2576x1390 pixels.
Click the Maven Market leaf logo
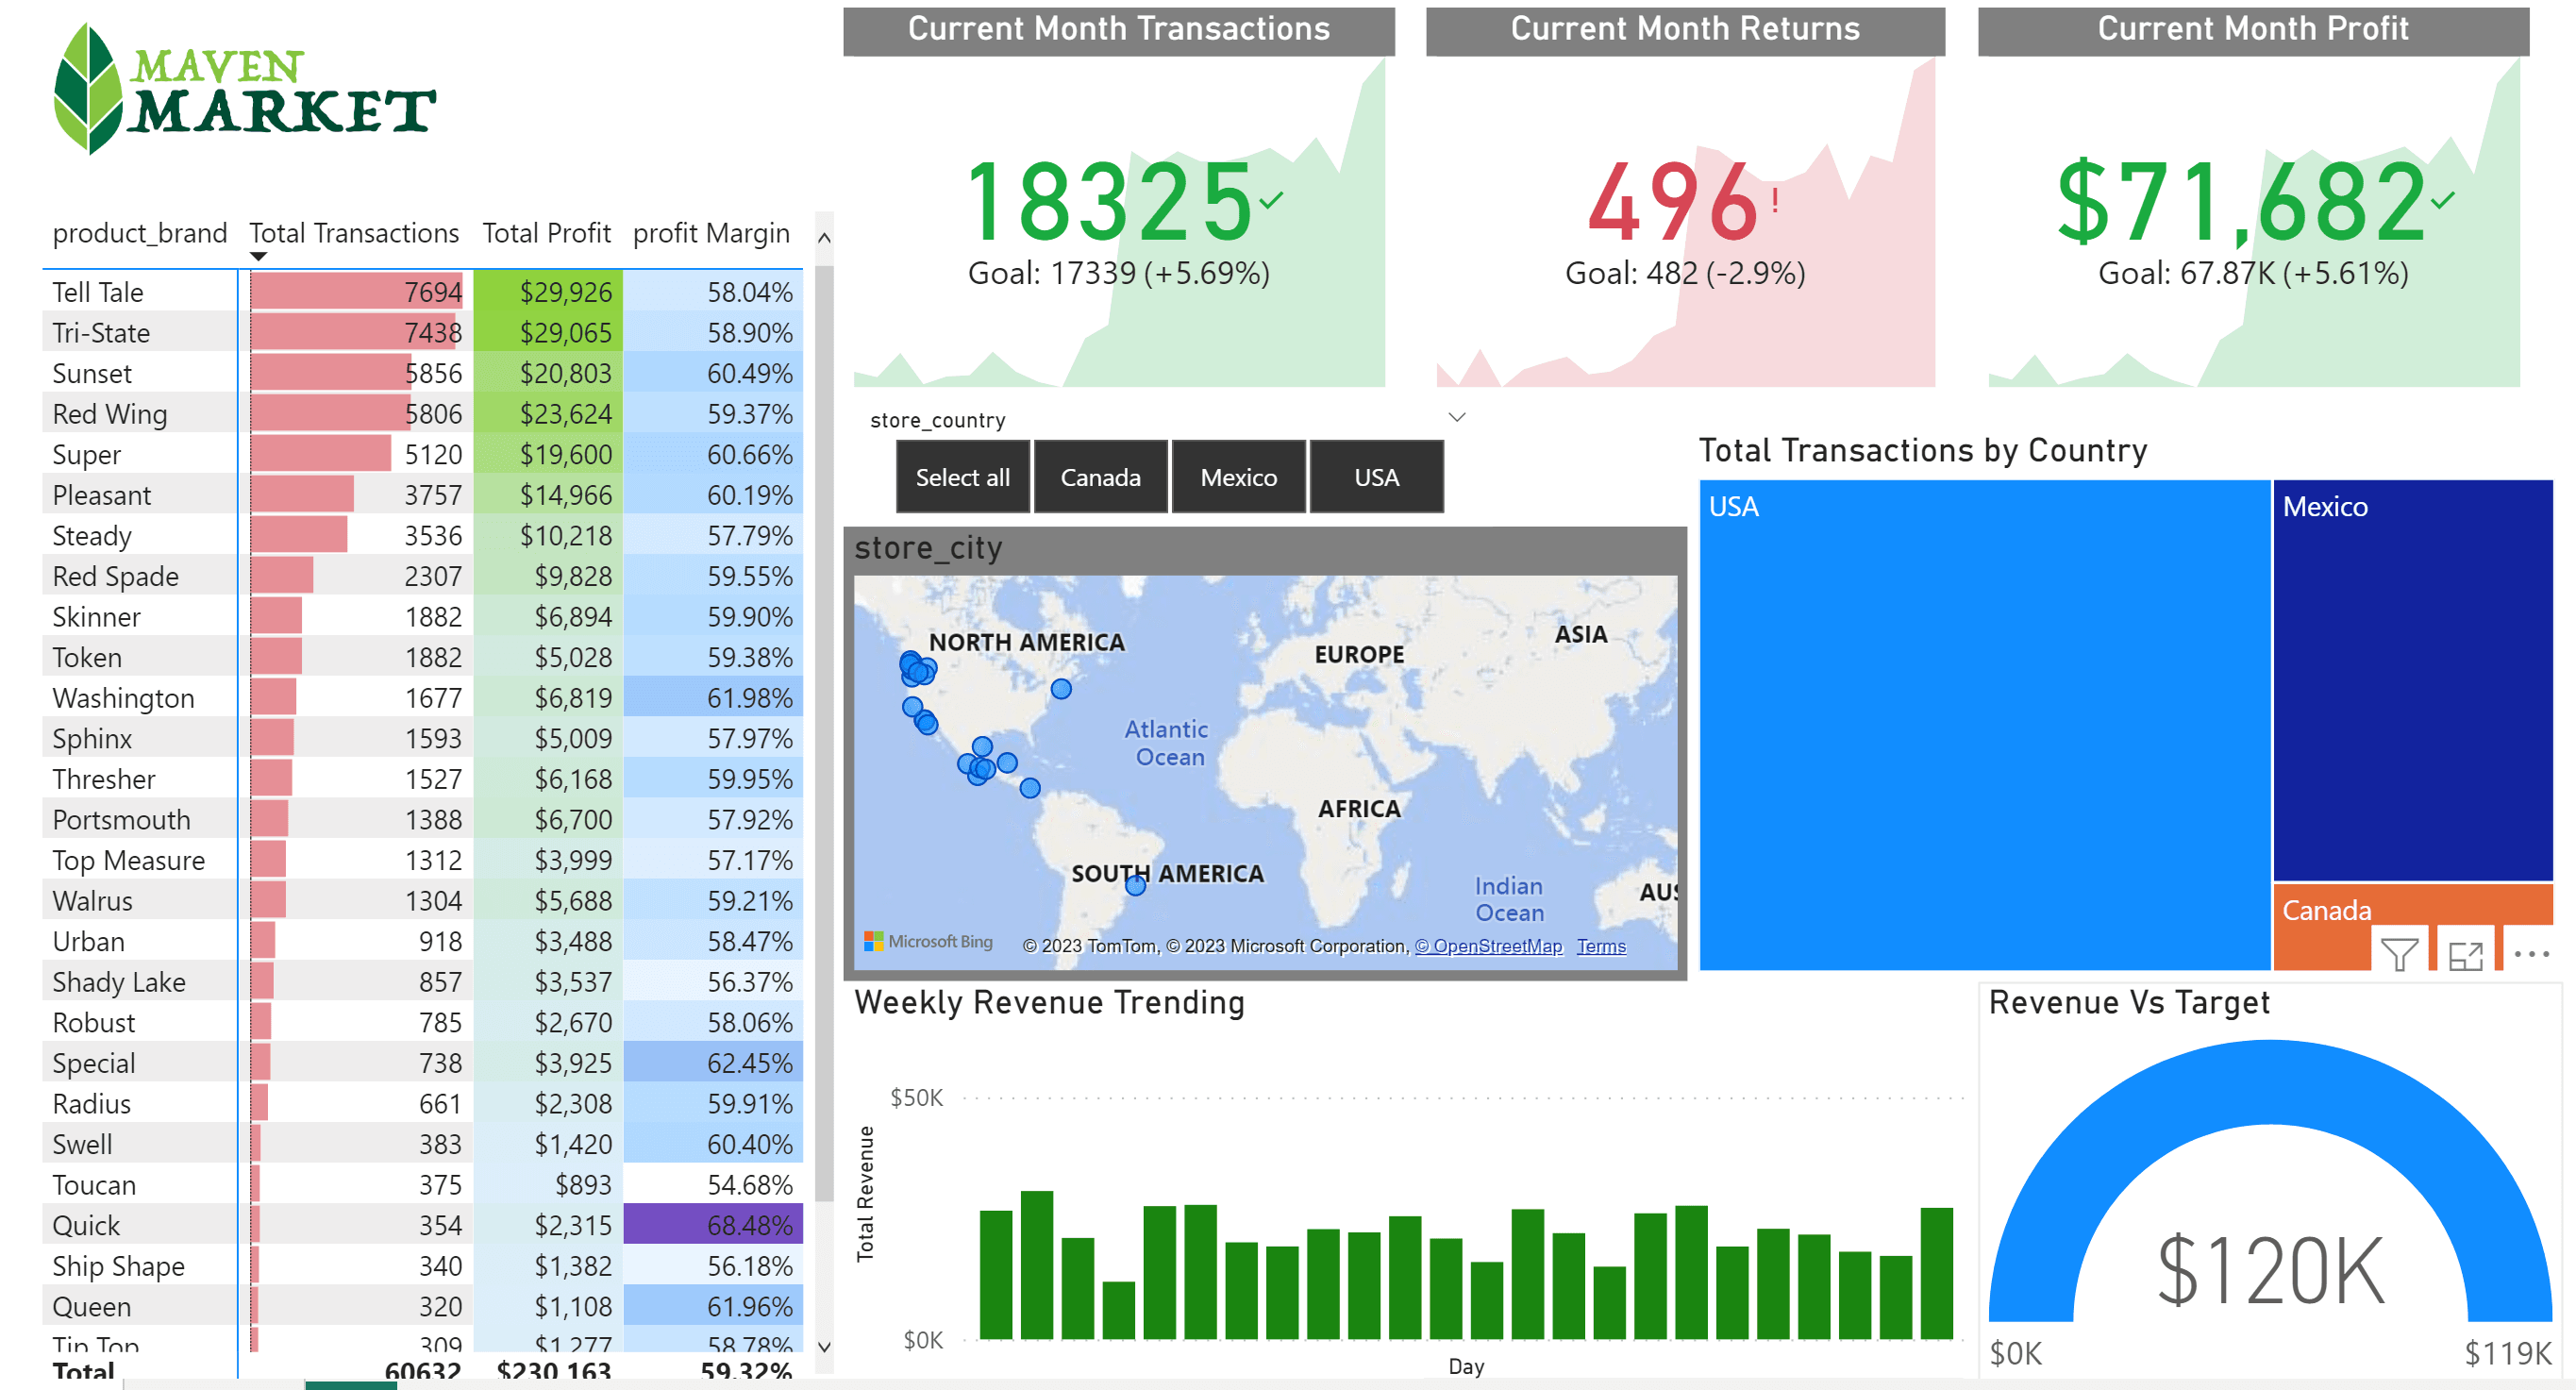tap(88, 88)
